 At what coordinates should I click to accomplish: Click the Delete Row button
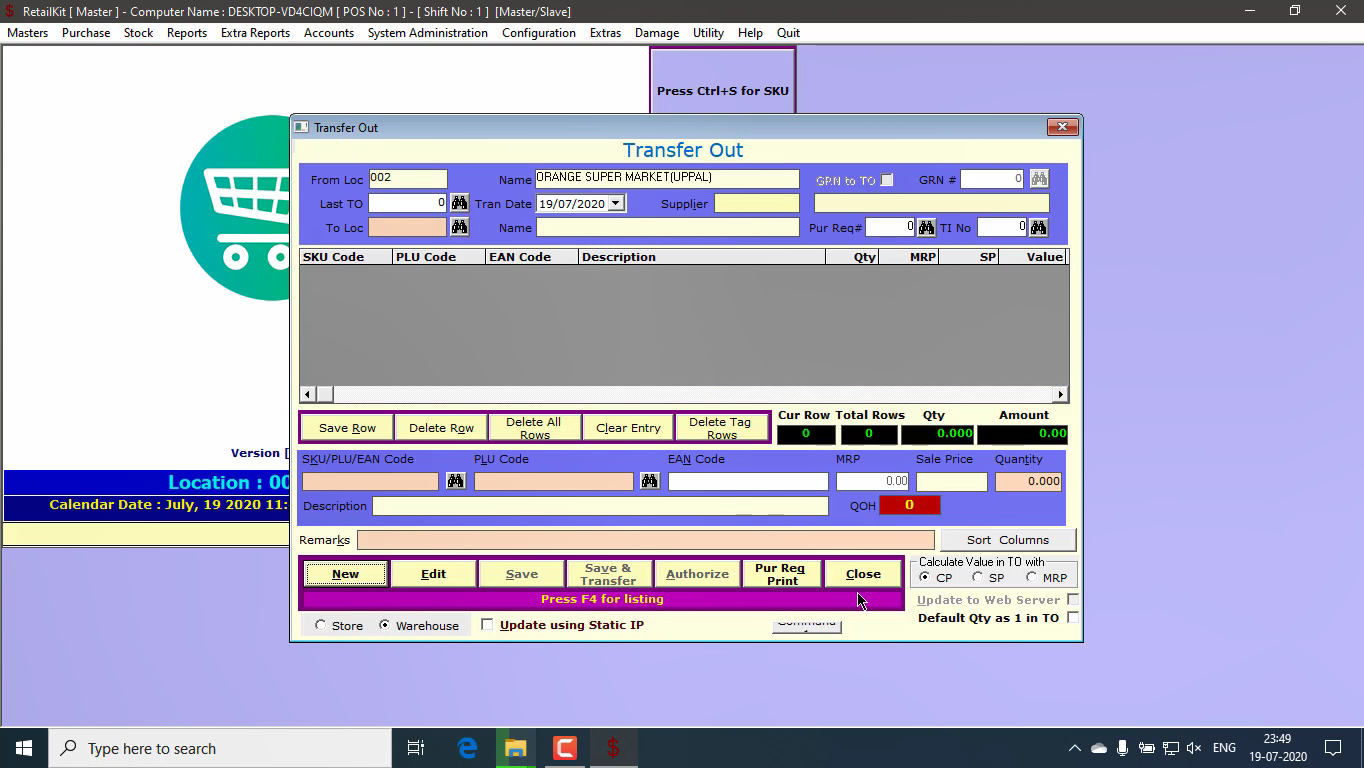[441, 428]
